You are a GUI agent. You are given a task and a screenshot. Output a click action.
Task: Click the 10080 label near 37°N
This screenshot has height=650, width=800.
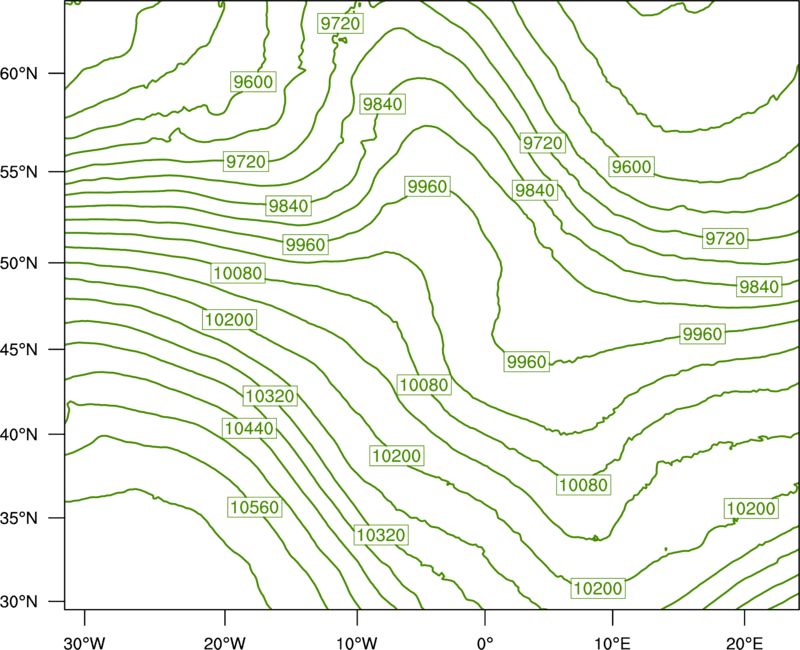pyautogui.click(x=584, y=484)
